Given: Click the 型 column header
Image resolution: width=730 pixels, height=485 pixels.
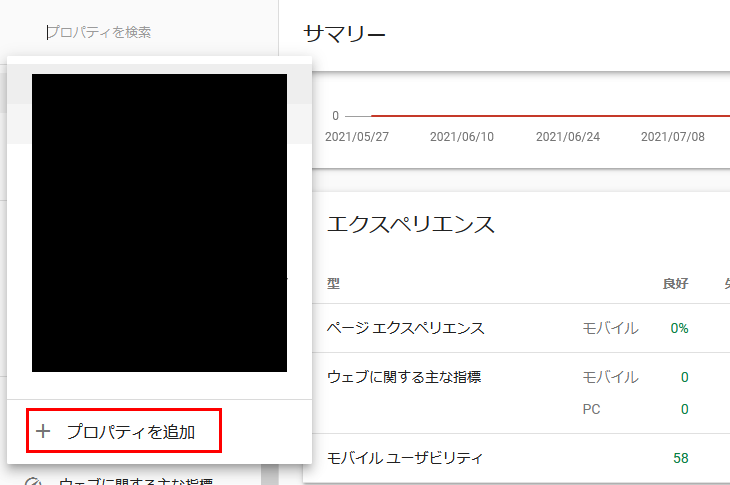Looking at the screenshot, I should coord(333,283).
